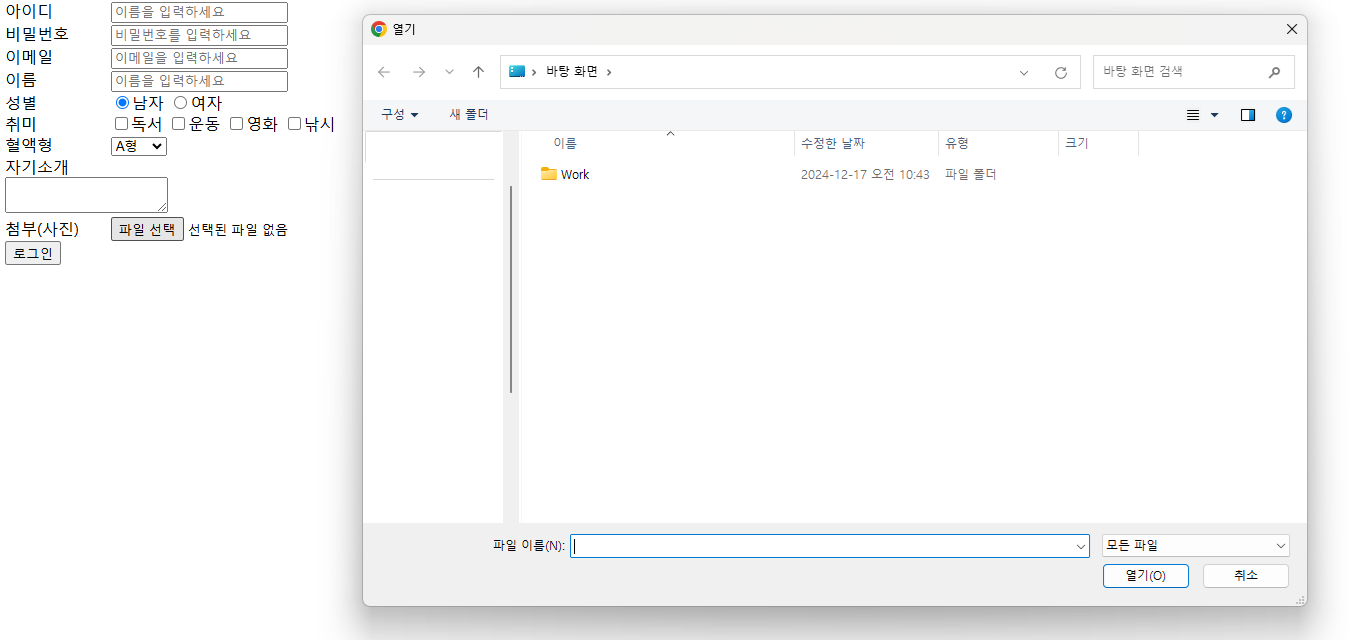Click the Chrome icon in dialog title
This screenshot has height=640, width=1349.
[x=378, y=29]
